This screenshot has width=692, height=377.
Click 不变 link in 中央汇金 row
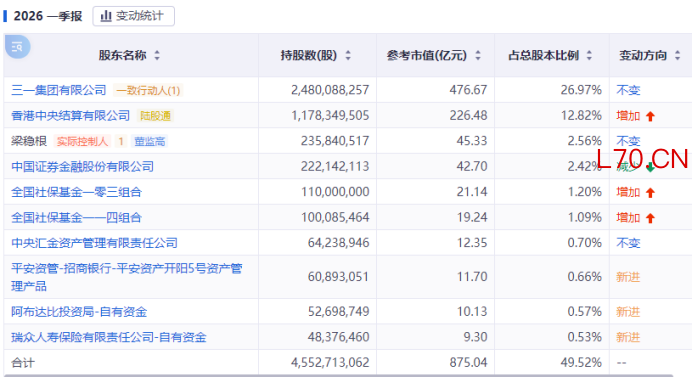click(628, 243)
